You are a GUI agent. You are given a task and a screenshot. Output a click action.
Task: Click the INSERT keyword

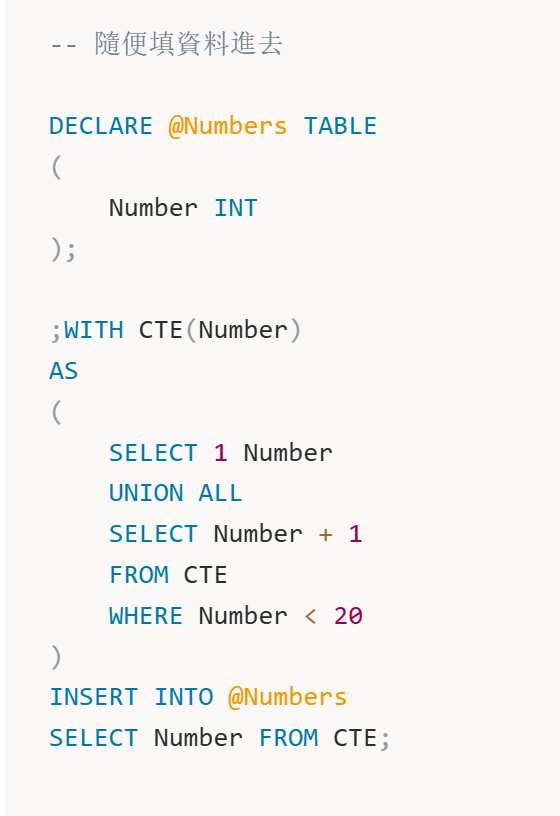click(x=94, y=697)
